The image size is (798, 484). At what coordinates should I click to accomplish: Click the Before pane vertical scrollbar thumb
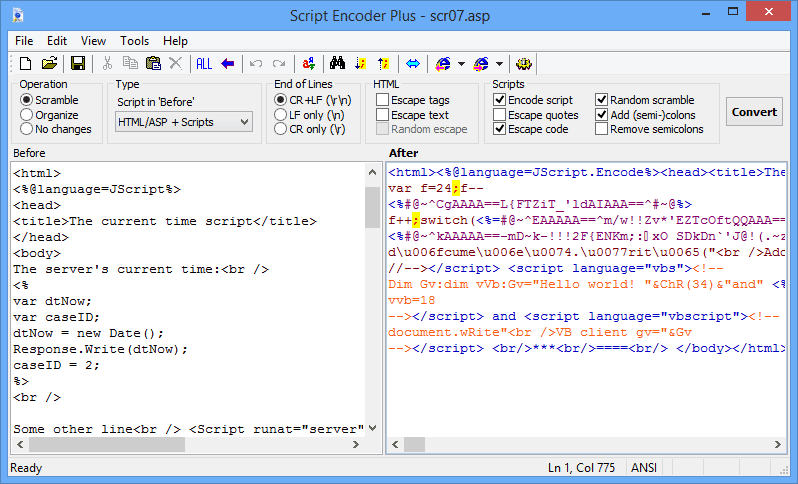click(x=373, y=207)
